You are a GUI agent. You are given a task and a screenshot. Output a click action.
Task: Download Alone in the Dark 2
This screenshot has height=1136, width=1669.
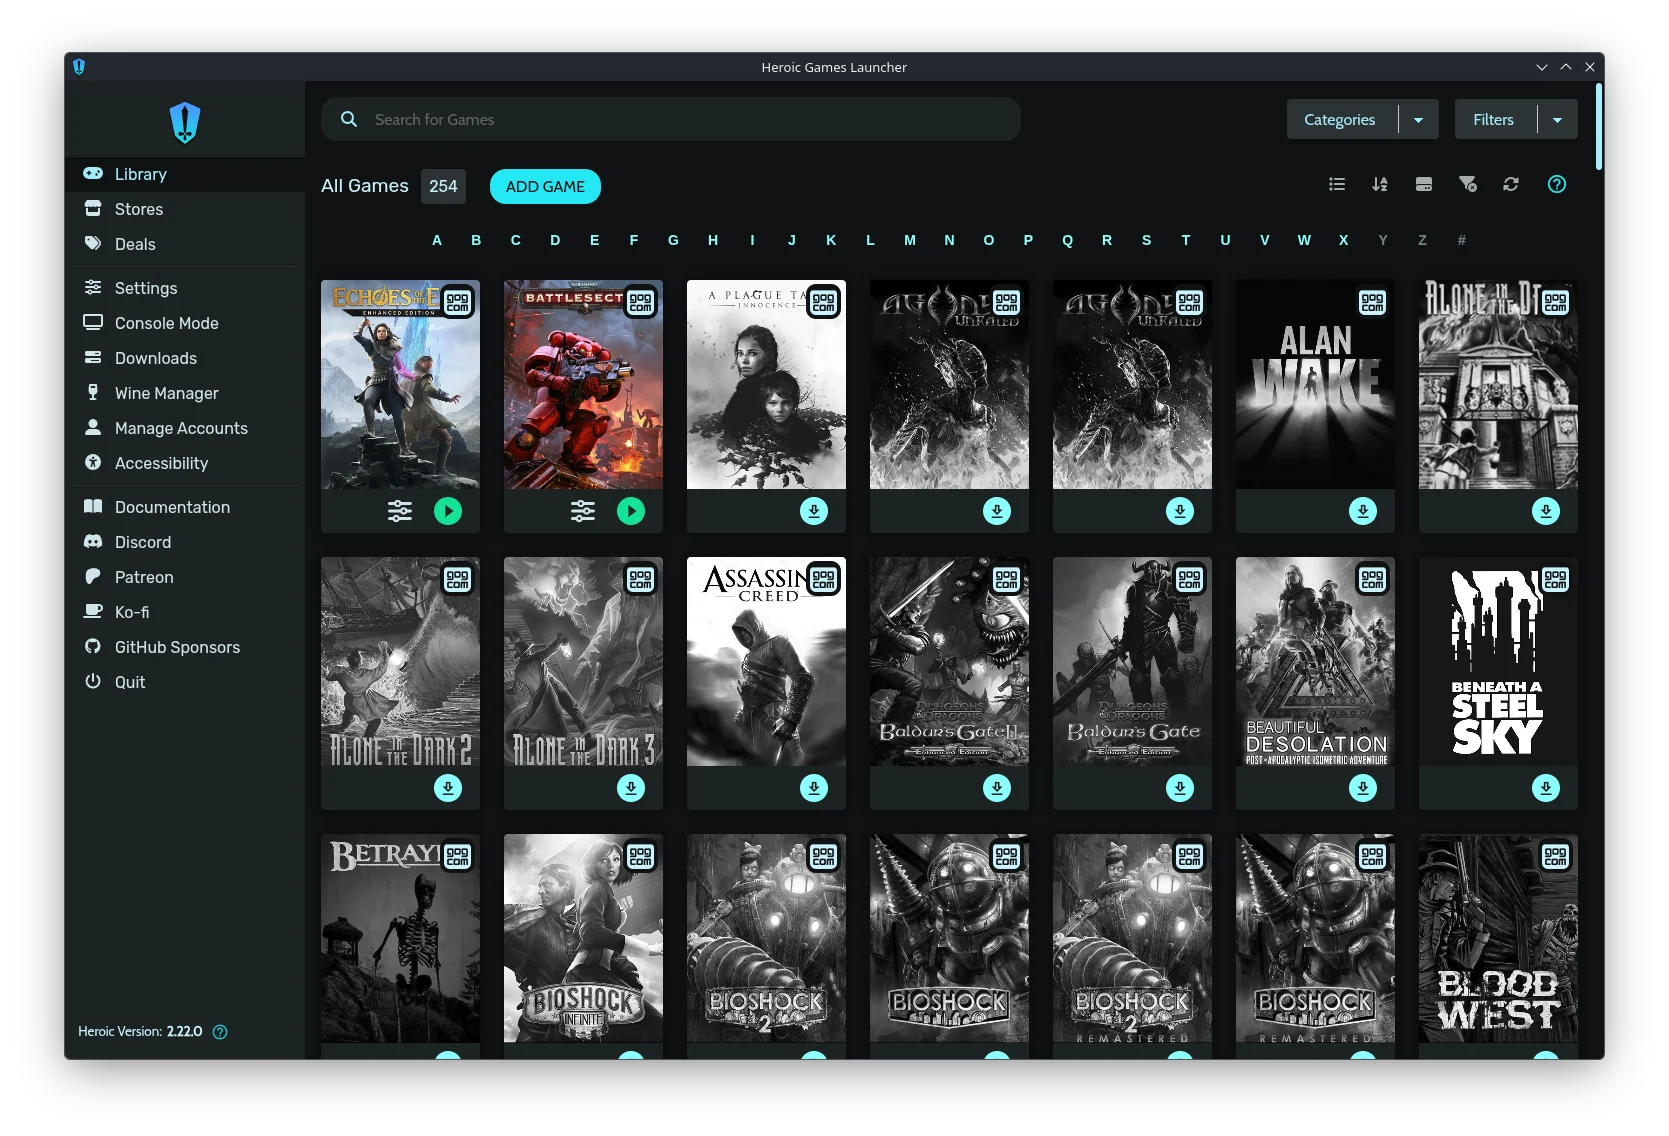(x=448, y=788)
